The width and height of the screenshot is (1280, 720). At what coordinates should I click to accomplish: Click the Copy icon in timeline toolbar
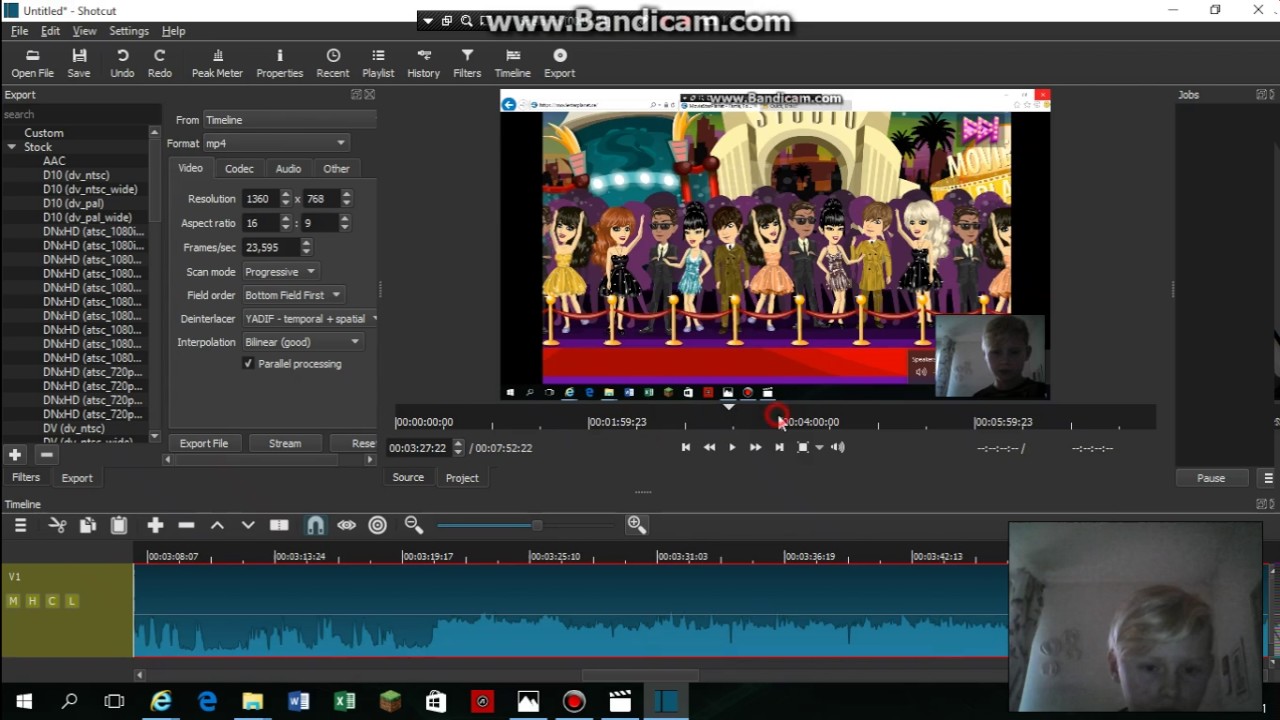pyautogui.click(x=88, y=525)
